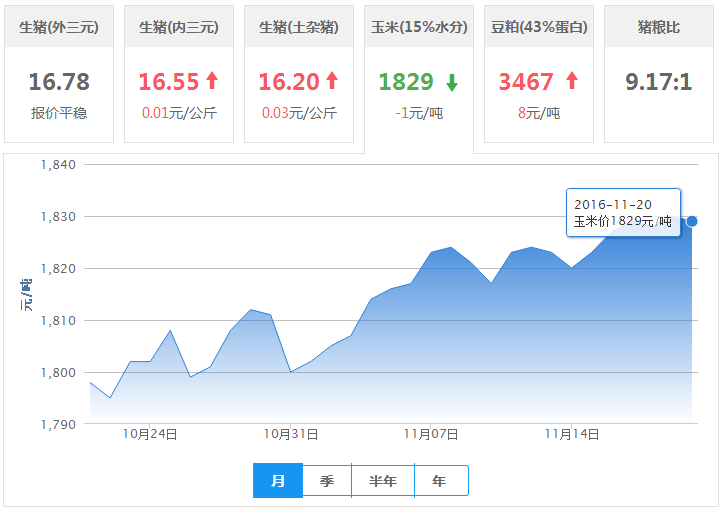Screen dimensions: 723x513
Task: Click the 10月24日 axis label
Action: tap(150, 434)
